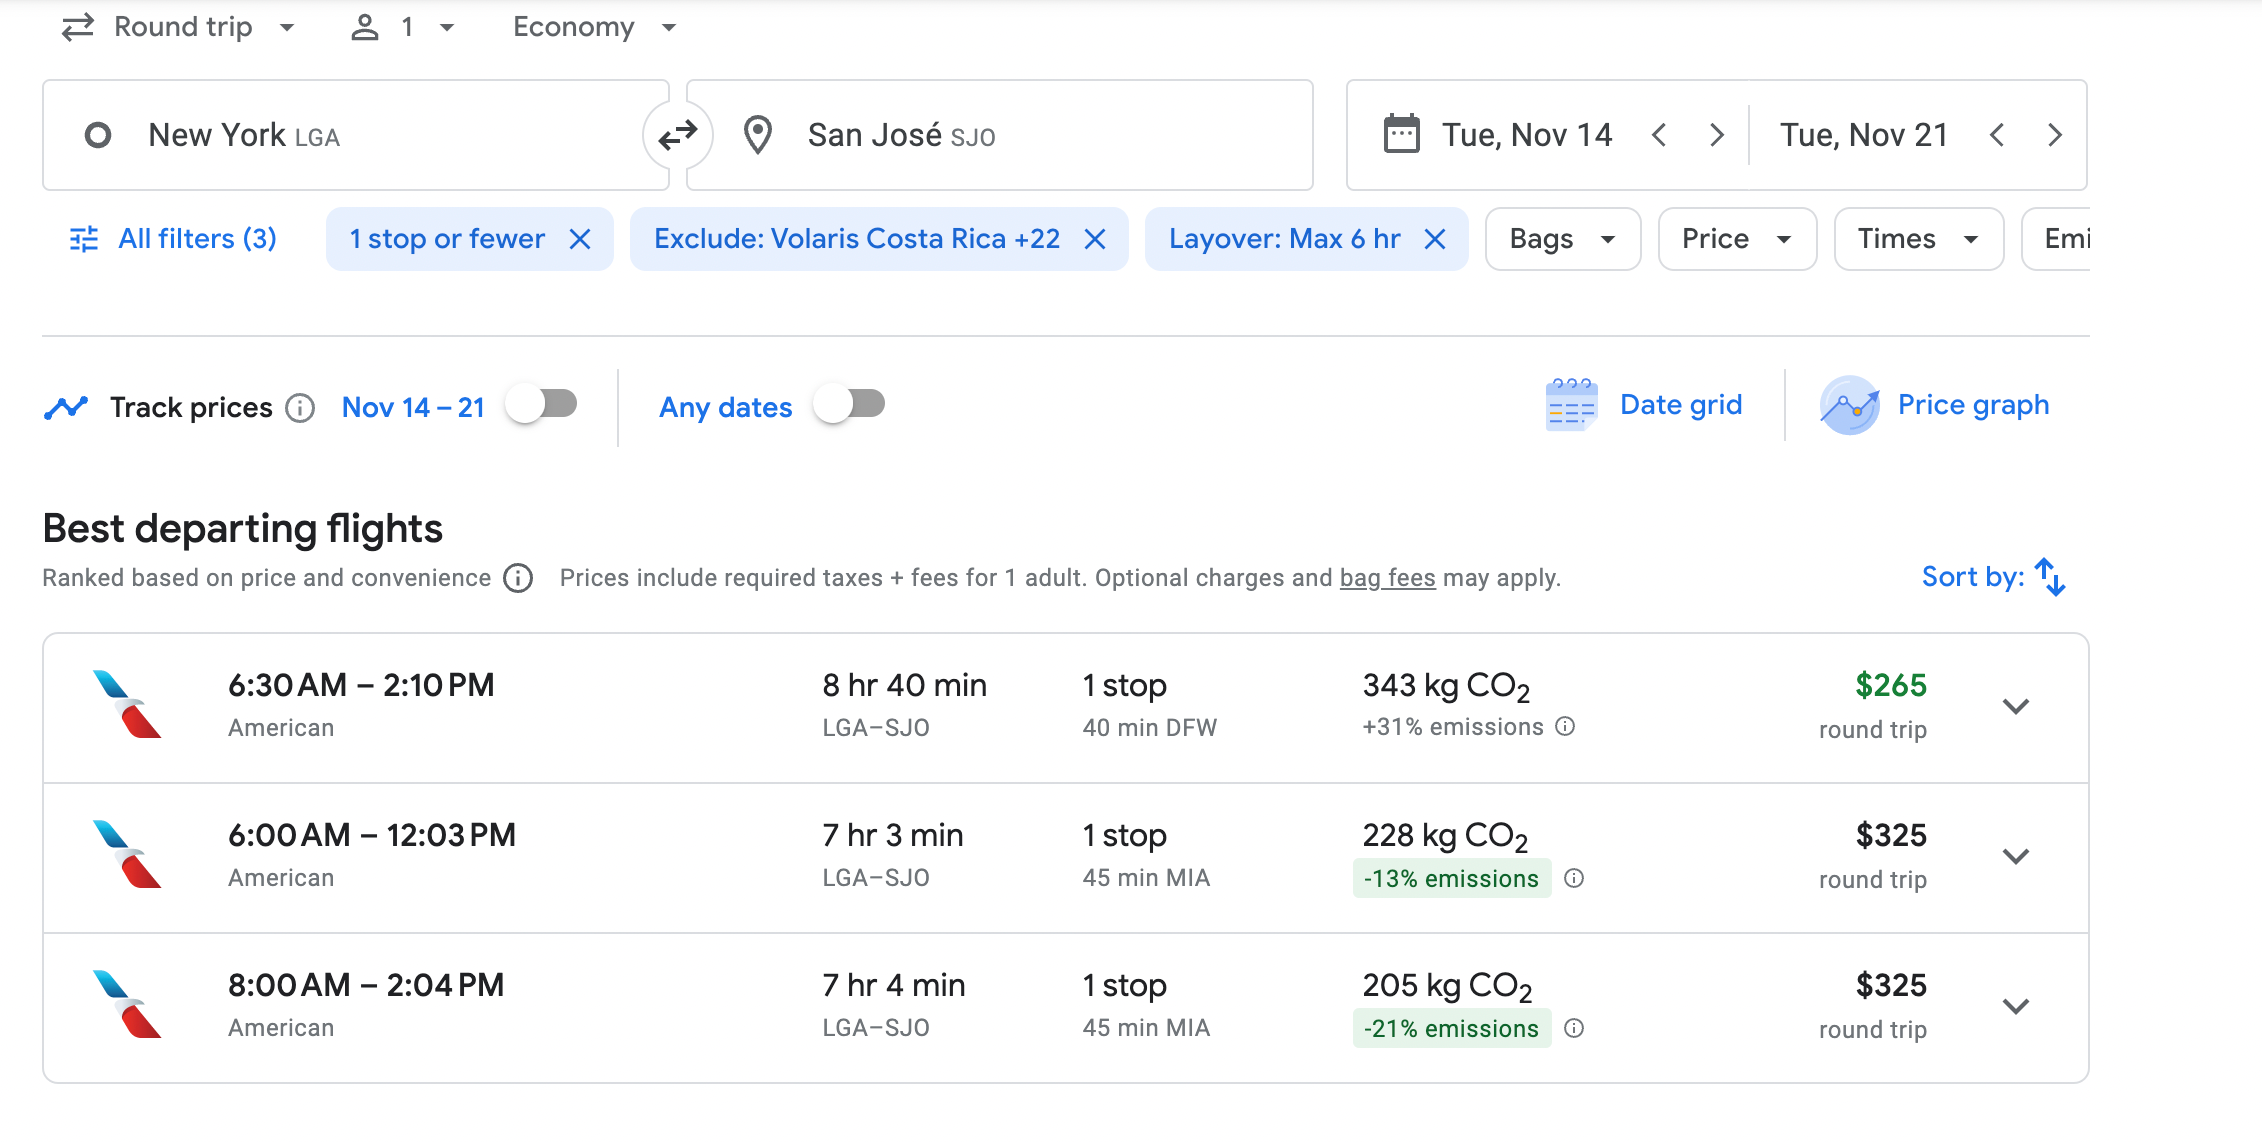
Task: Swap origin and destination airports
Action: pyautogui.click(x=678, y=135)
